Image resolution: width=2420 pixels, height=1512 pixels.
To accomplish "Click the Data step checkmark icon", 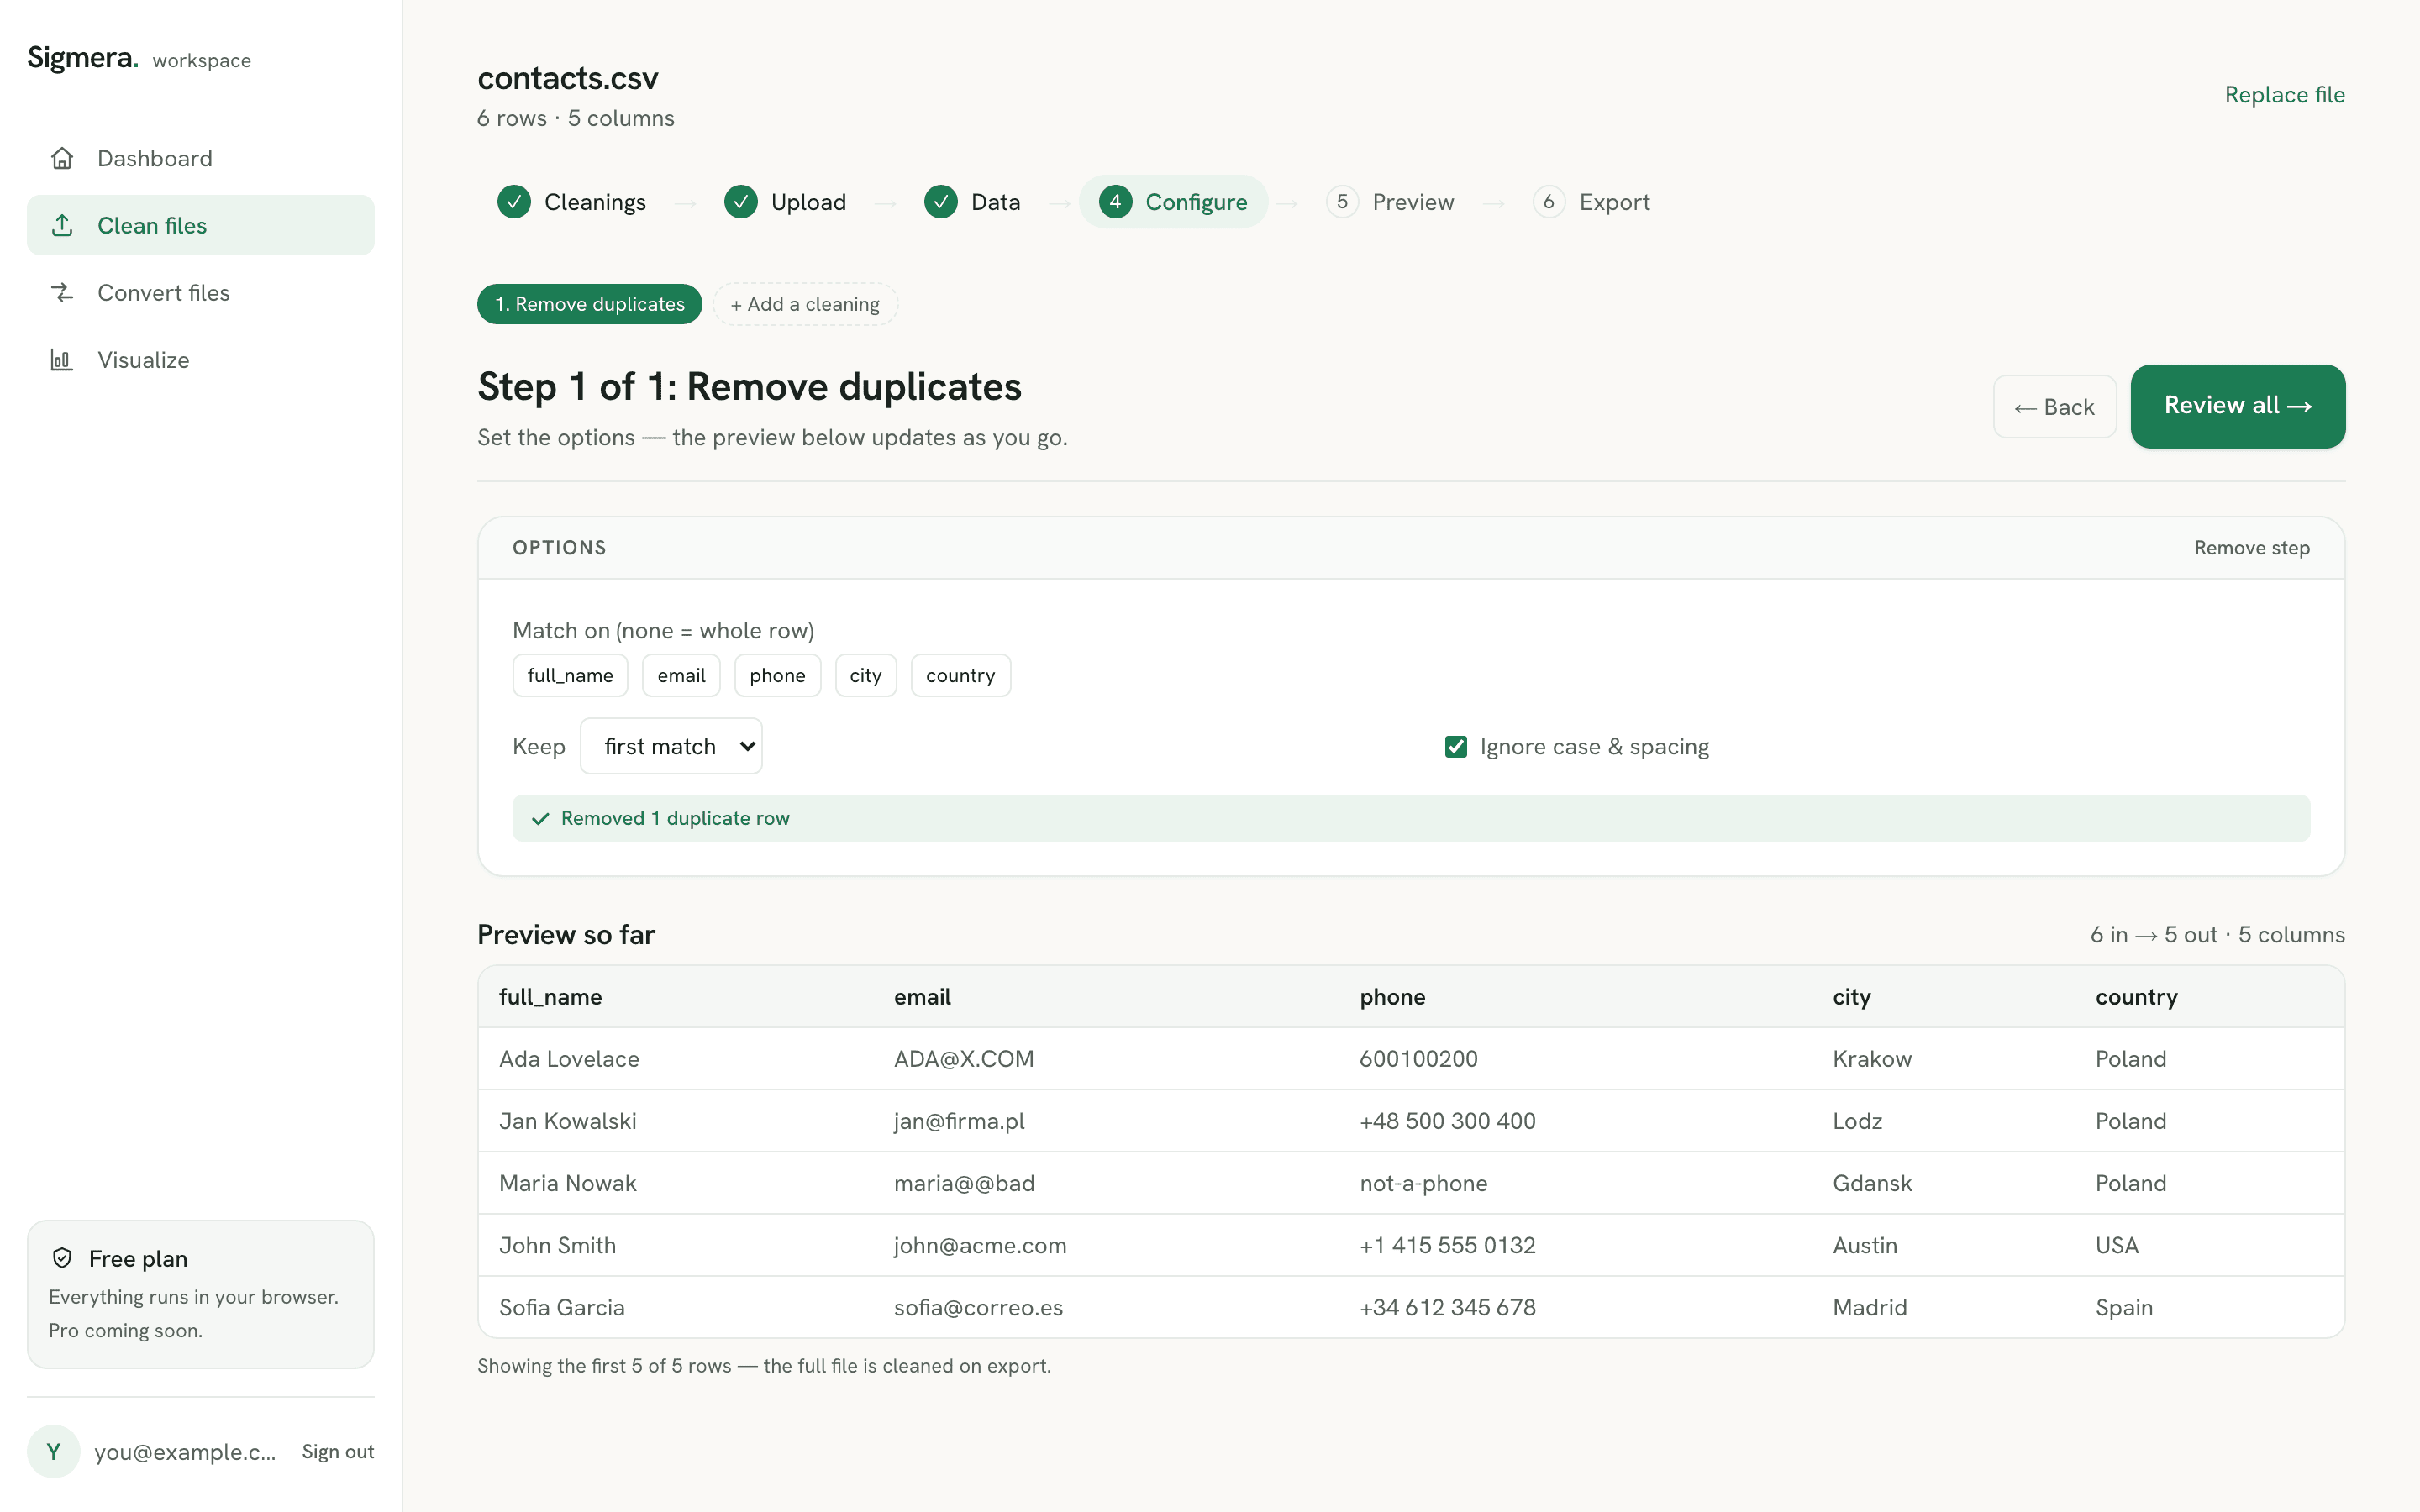I will click(x=941, y=202).
